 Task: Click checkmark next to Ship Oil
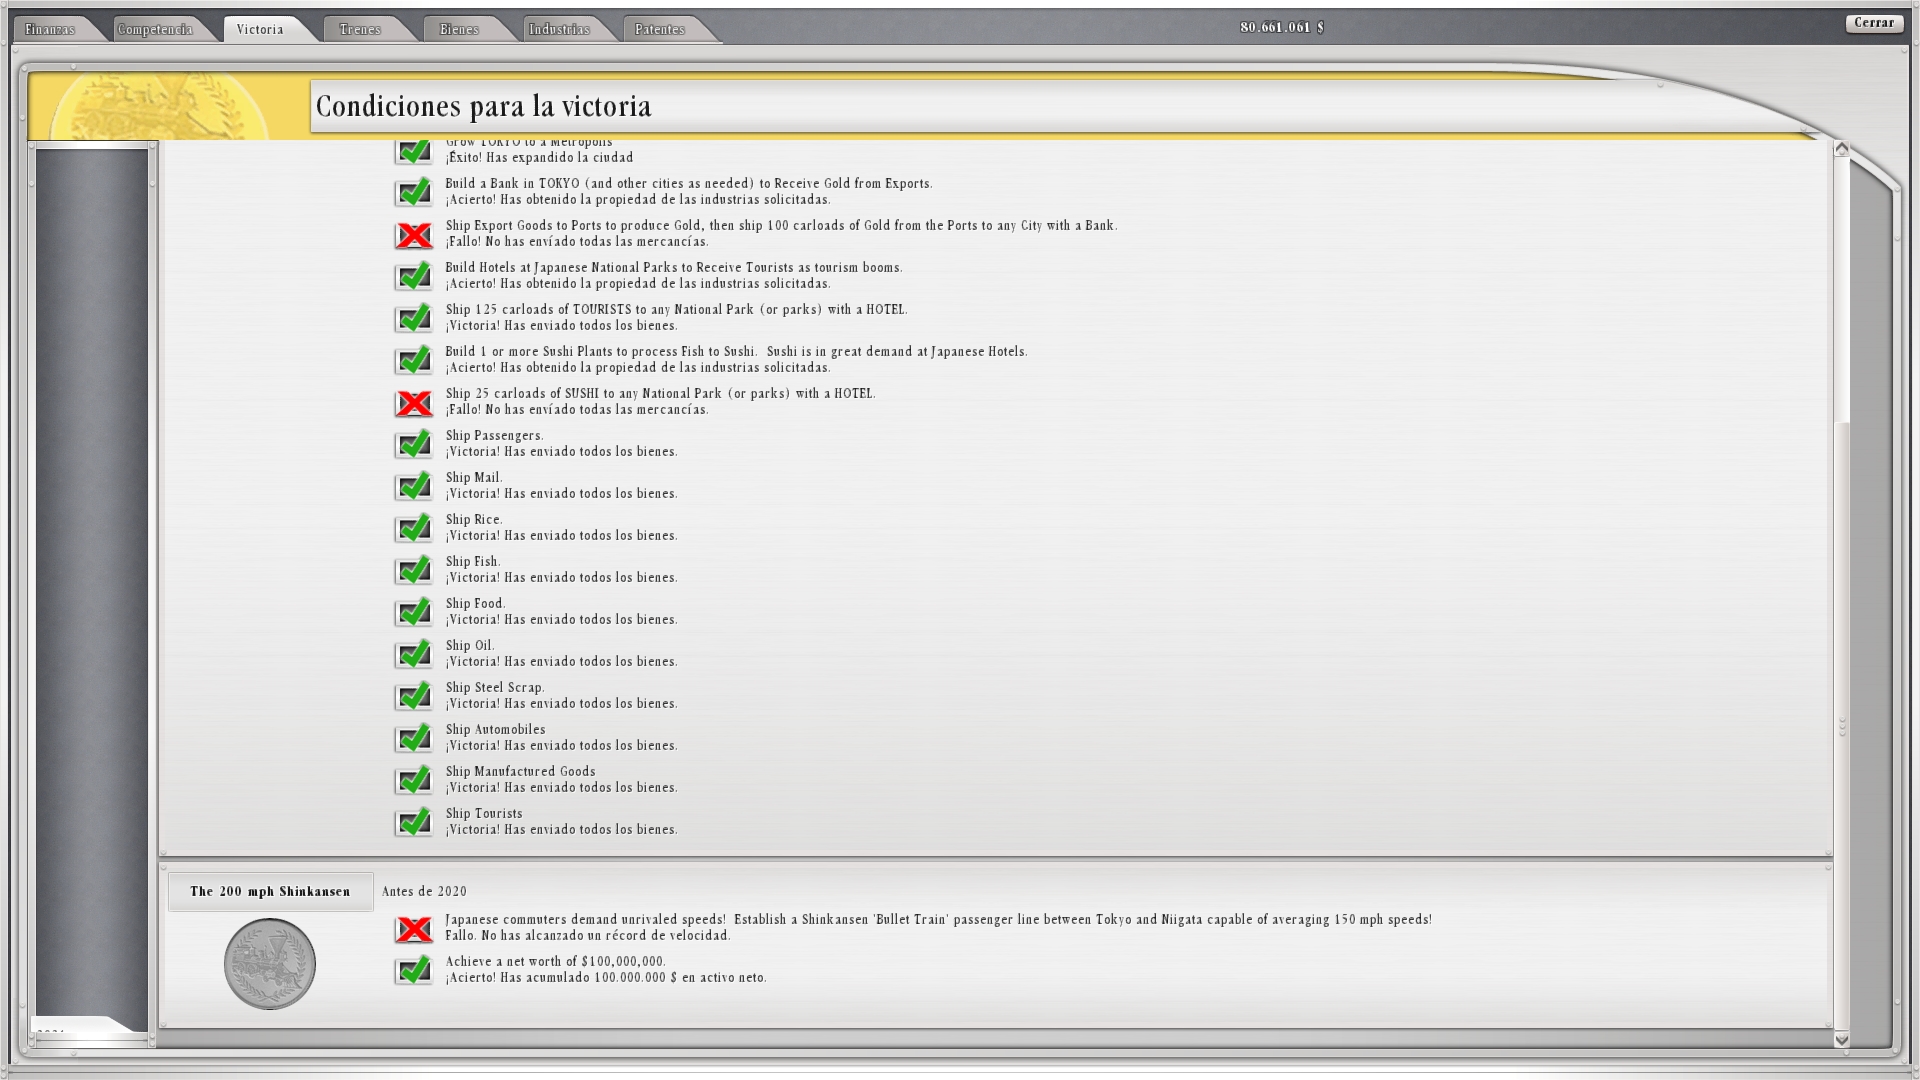(413, 653)
